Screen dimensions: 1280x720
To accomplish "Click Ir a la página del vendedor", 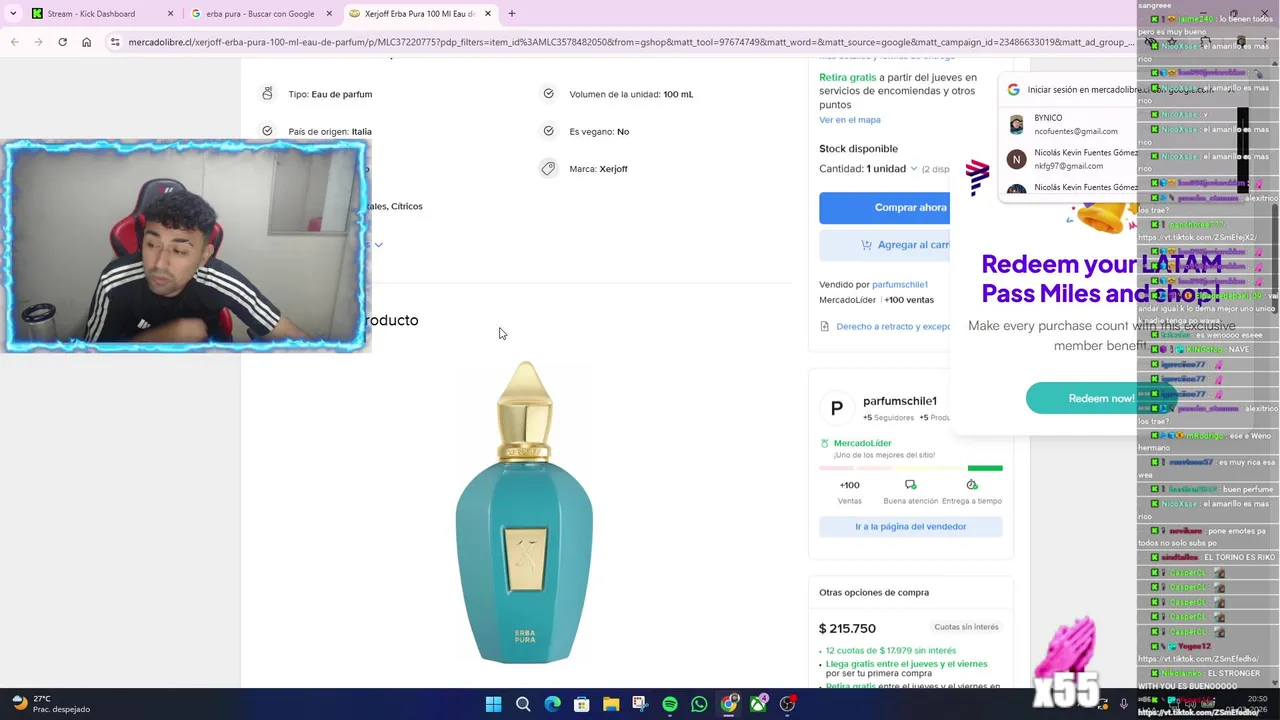I will pos(910,527).
